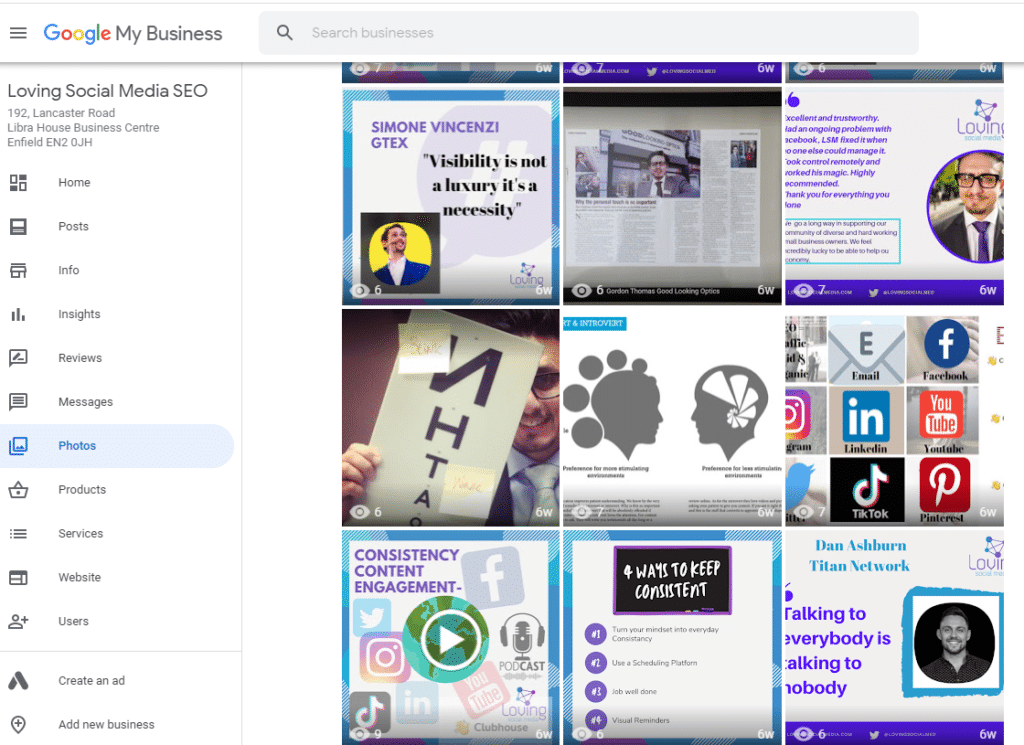The height and width of the screenshot is (745, 1024).
Task: Click view count eye on social icons grid photo
Action: coord(803,512)
